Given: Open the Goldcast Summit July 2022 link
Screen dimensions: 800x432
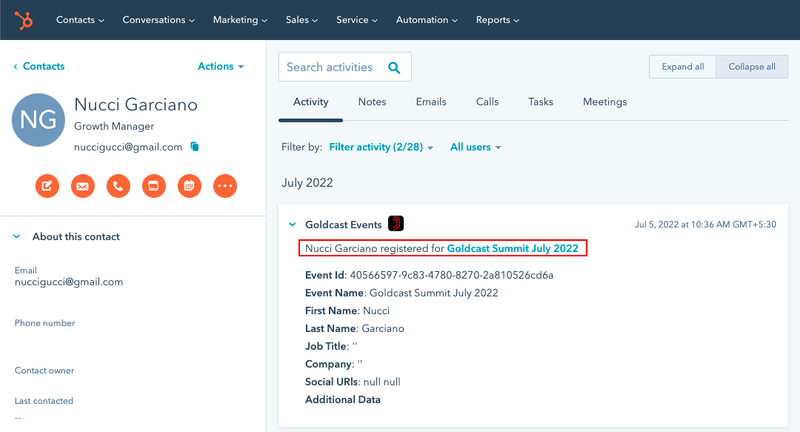Looking at the screenshot, I should coord(512,247).
